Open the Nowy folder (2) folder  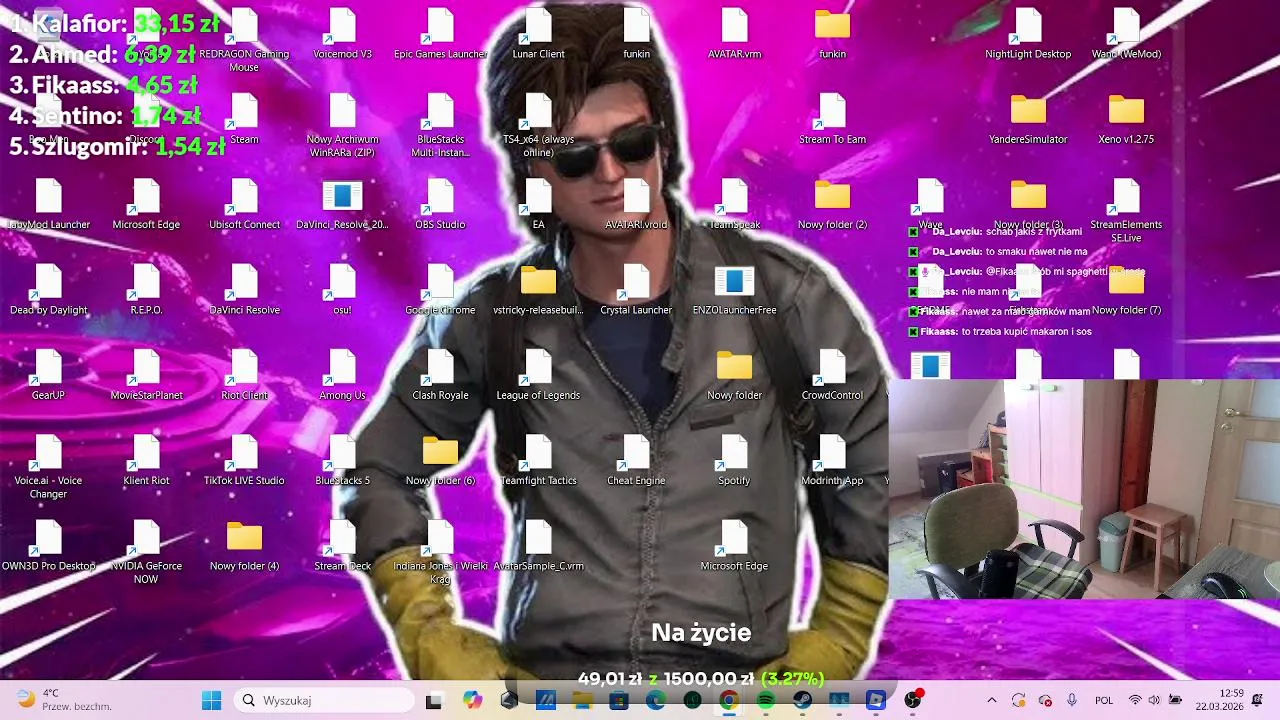click(832, 204)
